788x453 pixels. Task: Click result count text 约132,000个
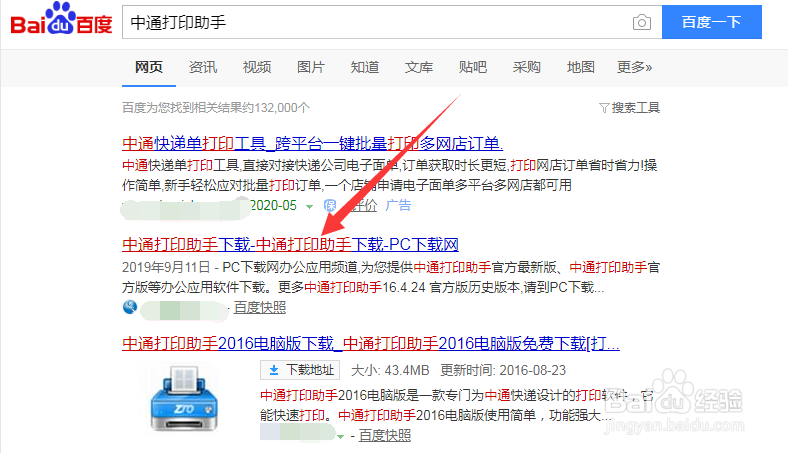276,108
